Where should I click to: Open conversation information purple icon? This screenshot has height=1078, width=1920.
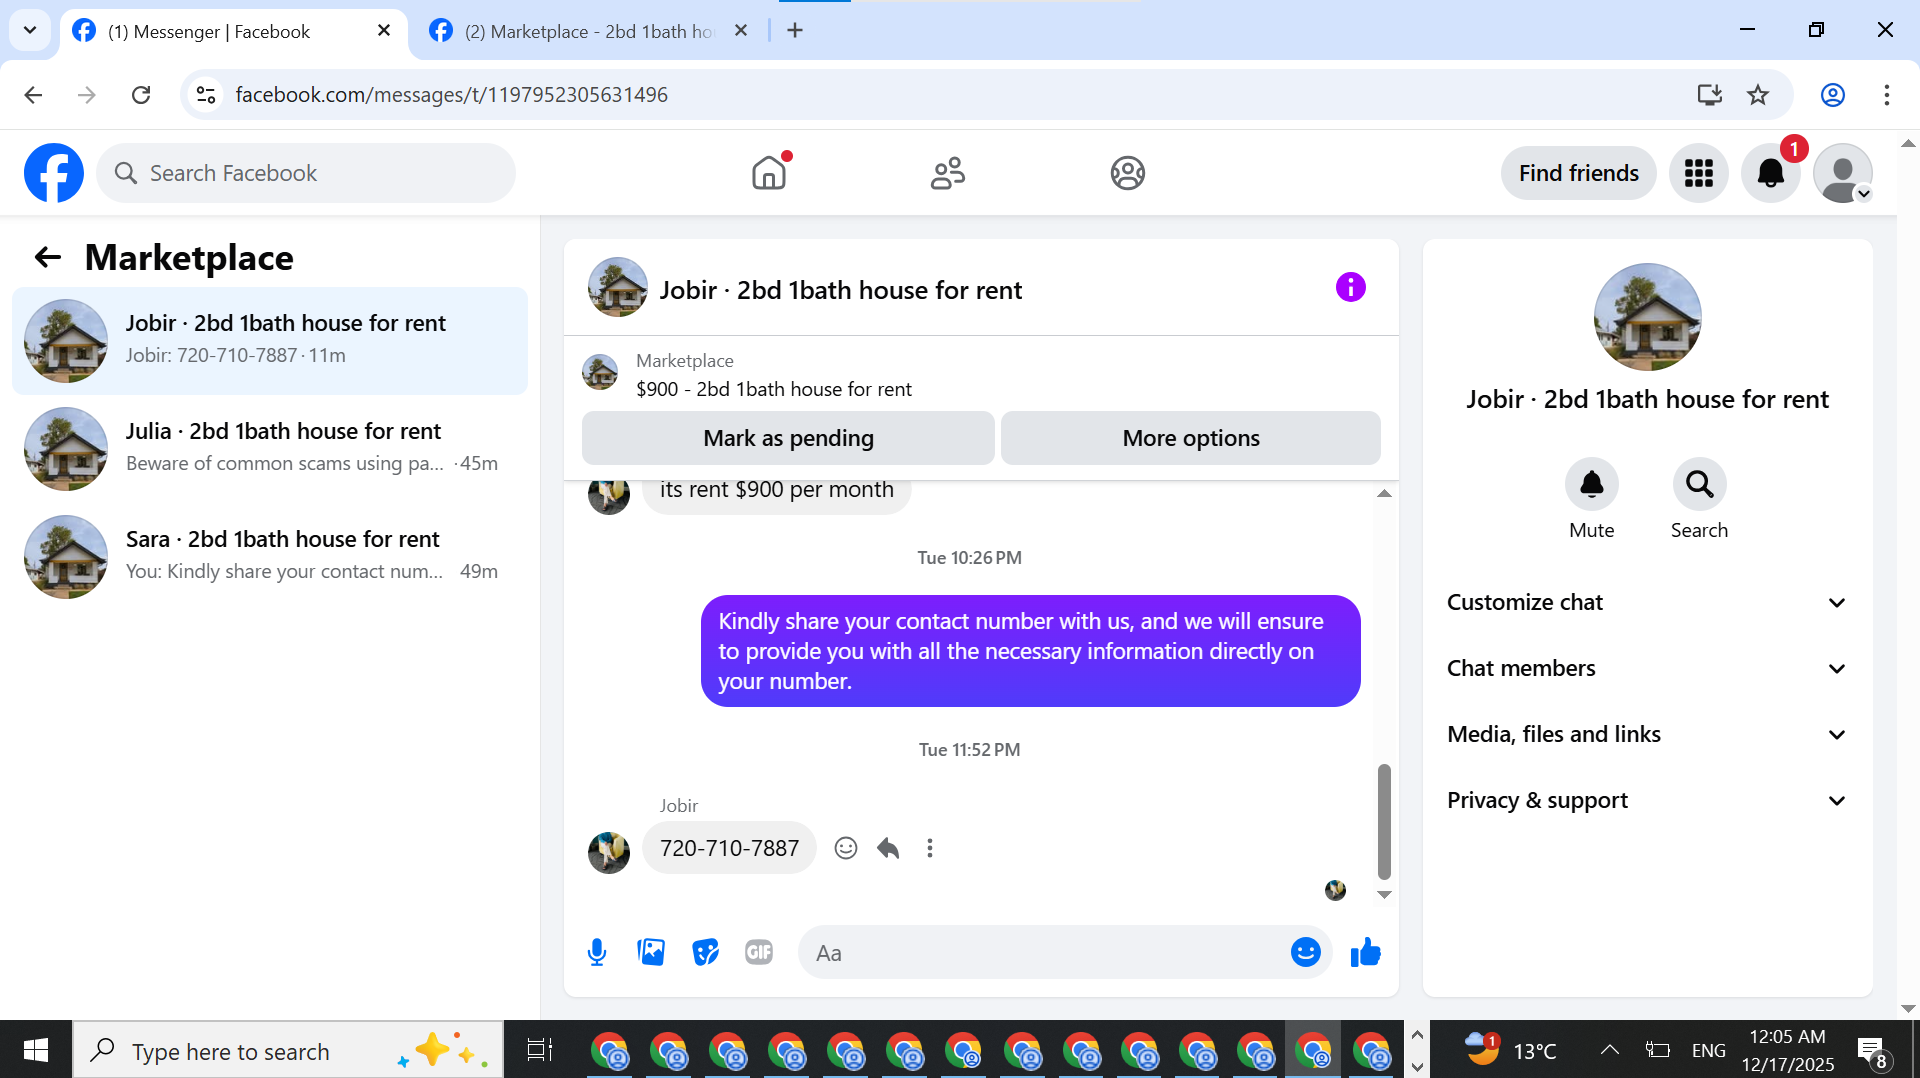[x=1350, y=288]
